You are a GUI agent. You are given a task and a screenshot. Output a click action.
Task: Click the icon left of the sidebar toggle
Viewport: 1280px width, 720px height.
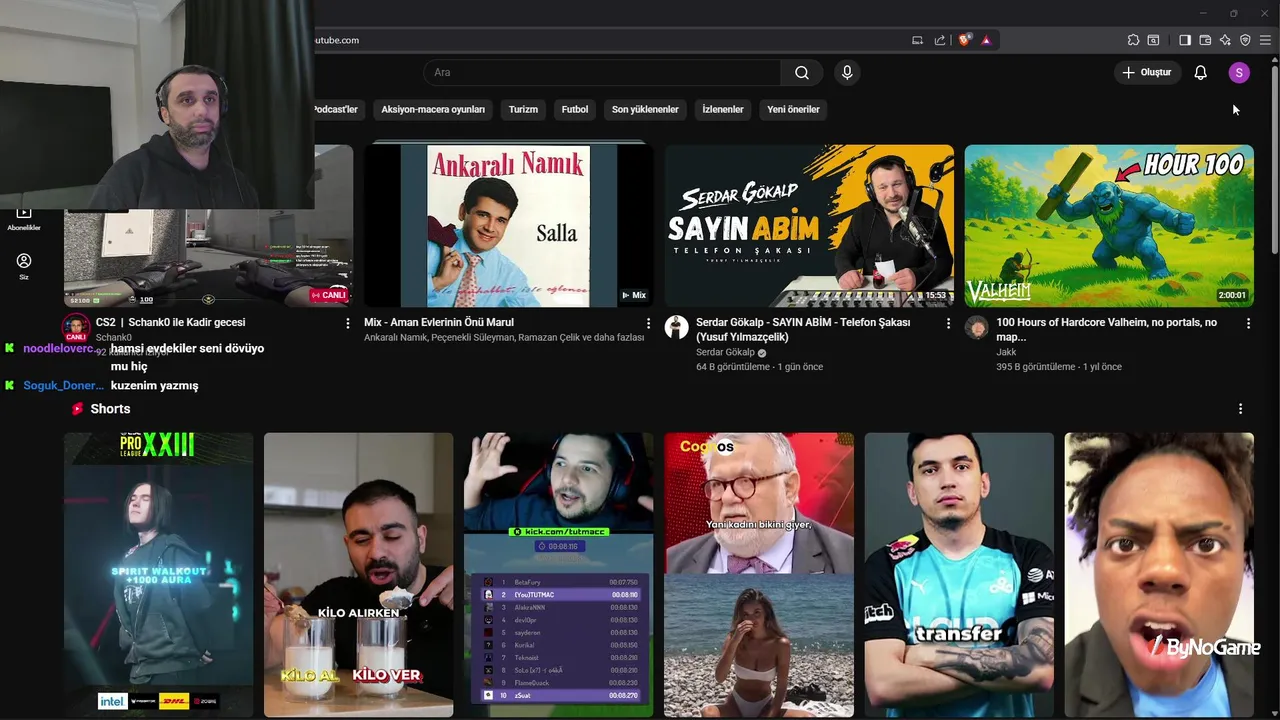1153,40
